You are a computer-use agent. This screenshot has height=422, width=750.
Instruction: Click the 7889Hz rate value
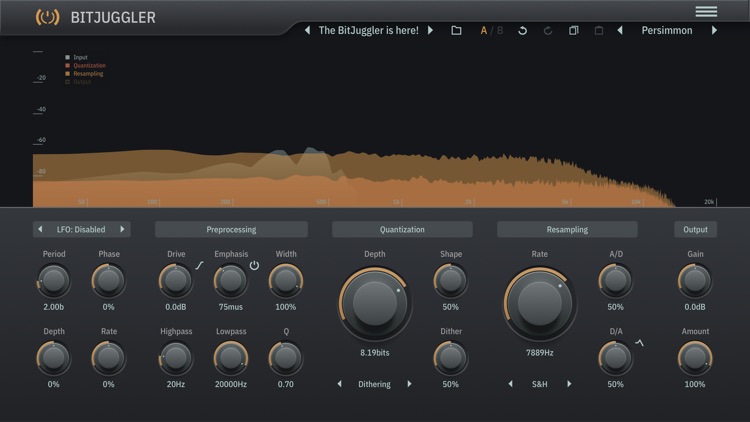540,353
